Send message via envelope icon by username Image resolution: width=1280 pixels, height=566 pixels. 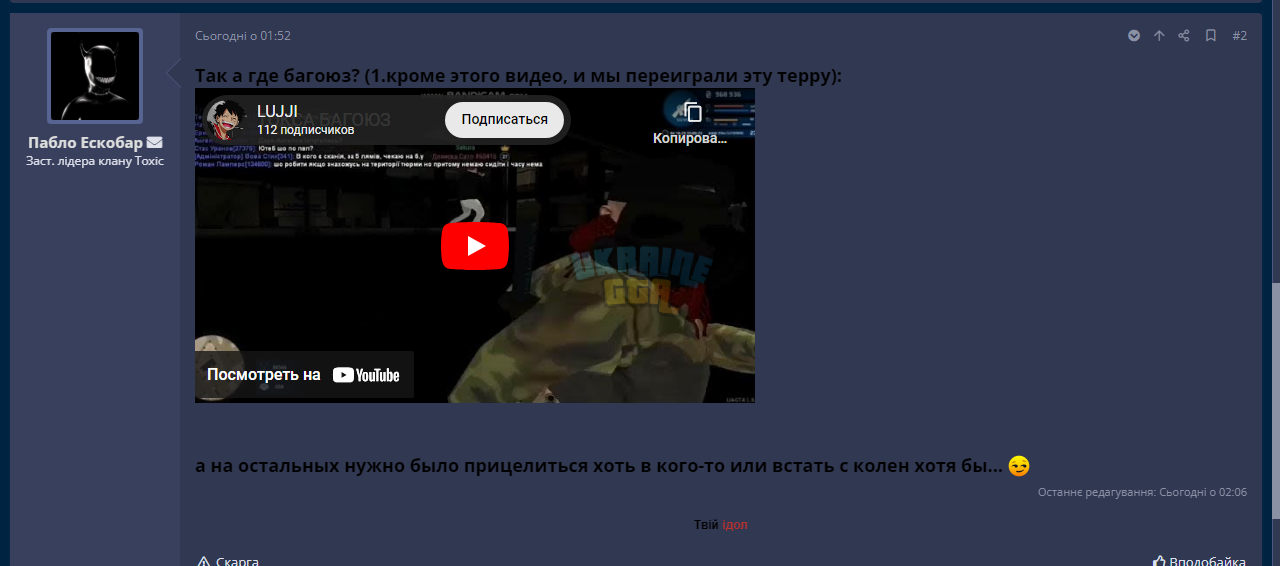click(x=154, y=143)
